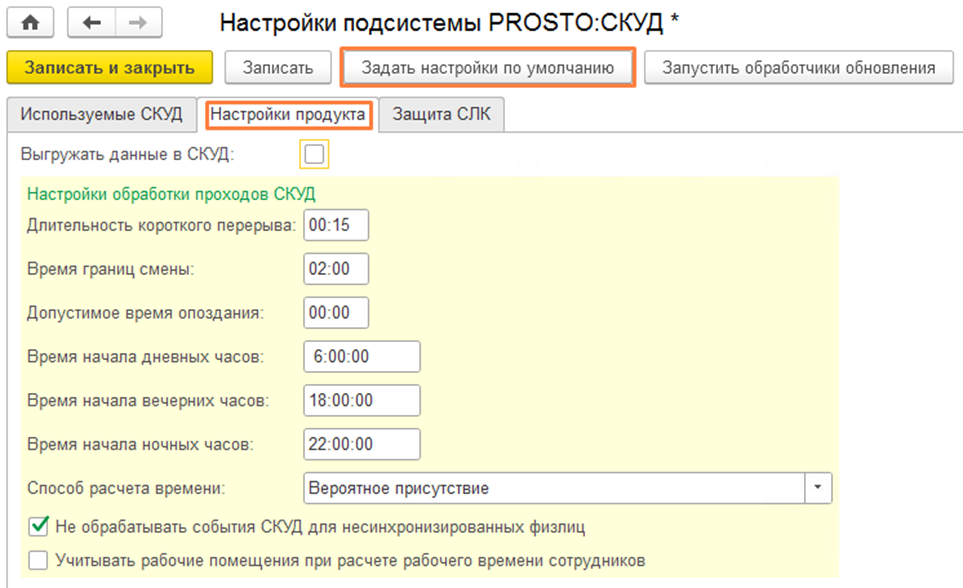Switch to 'Используемые СКУД' tab
The width and height of the screenshot is (963, 588).
[x=102, y=115]
